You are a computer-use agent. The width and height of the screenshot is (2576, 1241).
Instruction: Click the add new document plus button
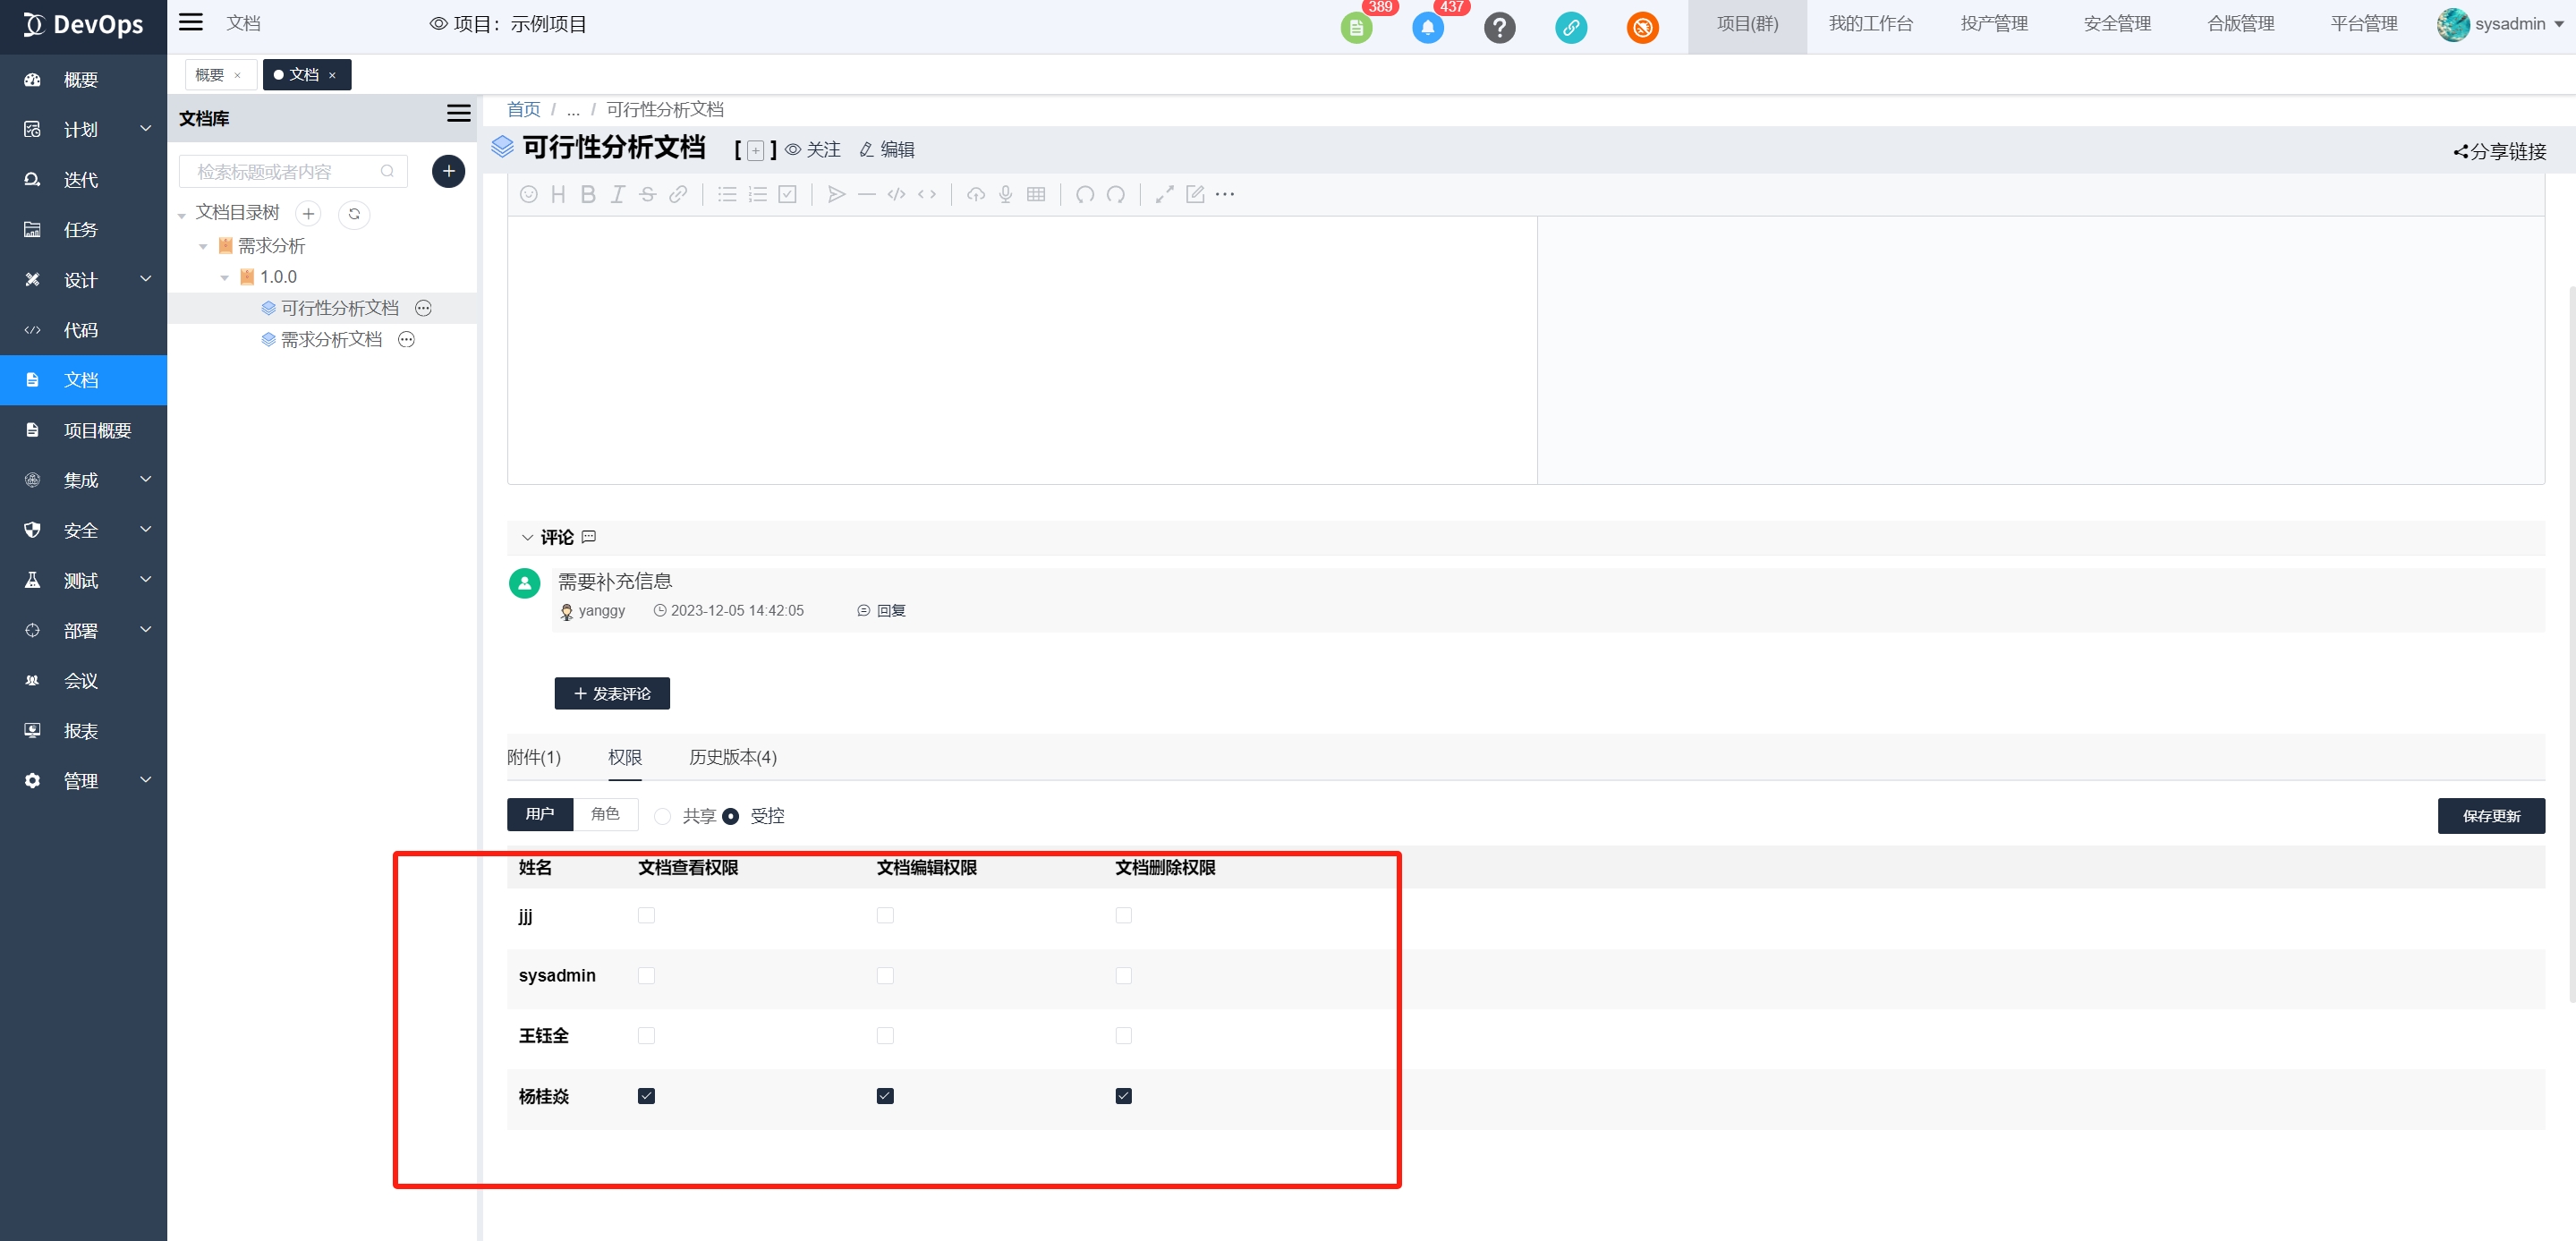pos(448,171)
